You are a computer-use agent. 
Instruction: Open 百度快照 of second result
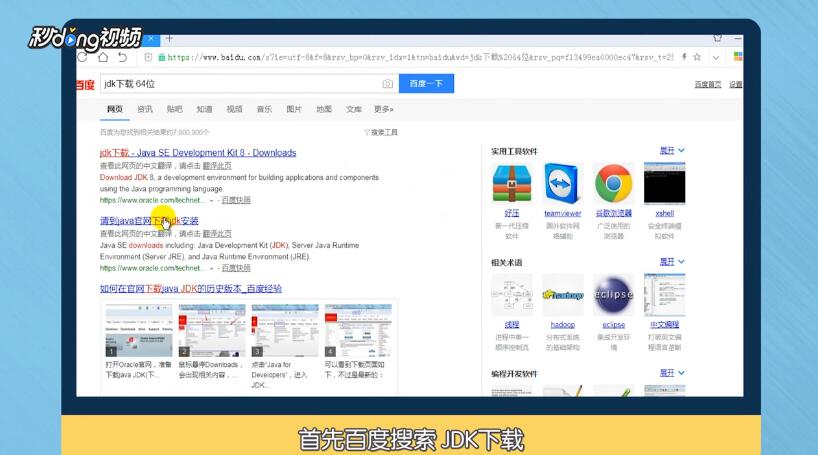click(x=236, y=268)
